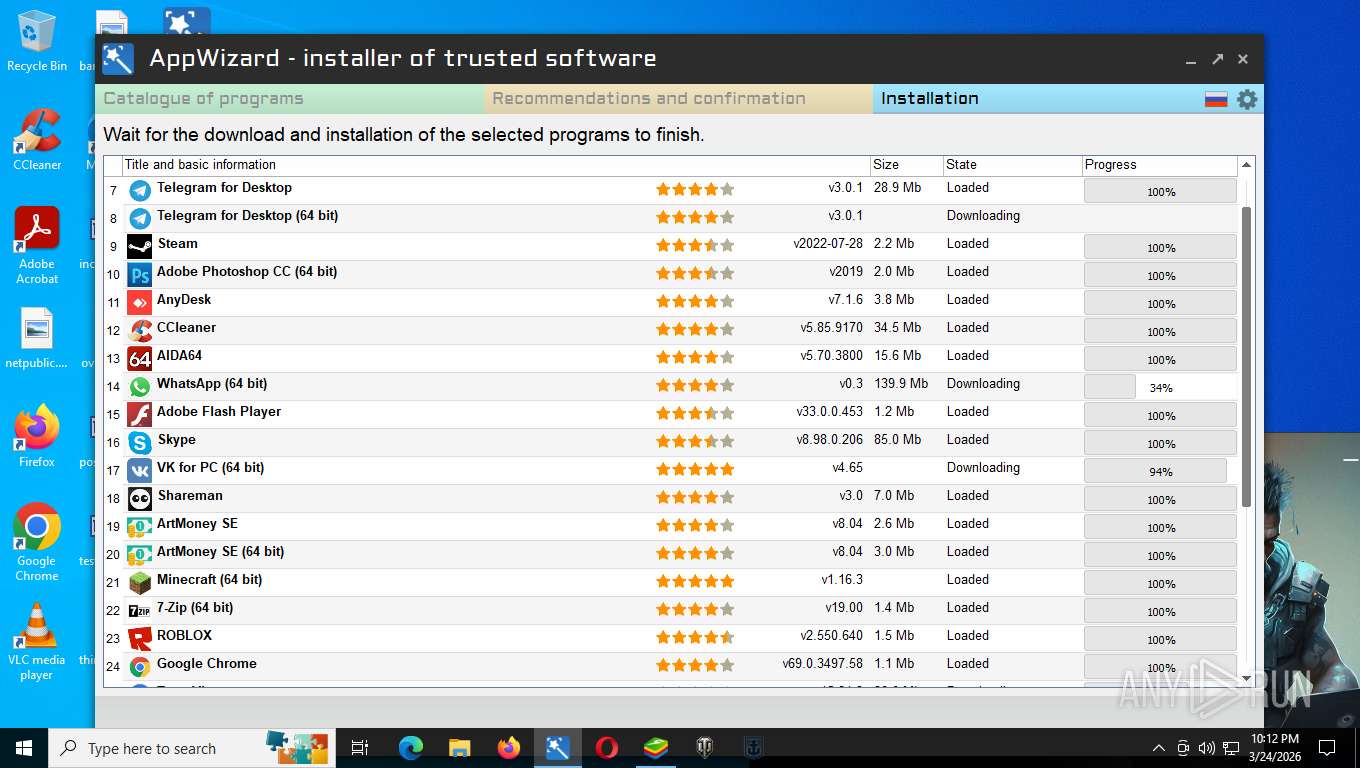Click the star rating of Minecraft (64 bit)
Image resolution: width=1360 pixels, height=768 pixels.
tap(695, 581)
